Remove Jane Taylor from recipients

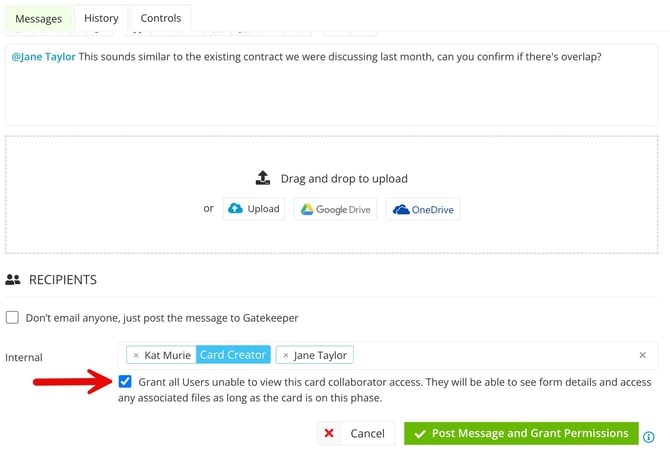coord(285,355)
